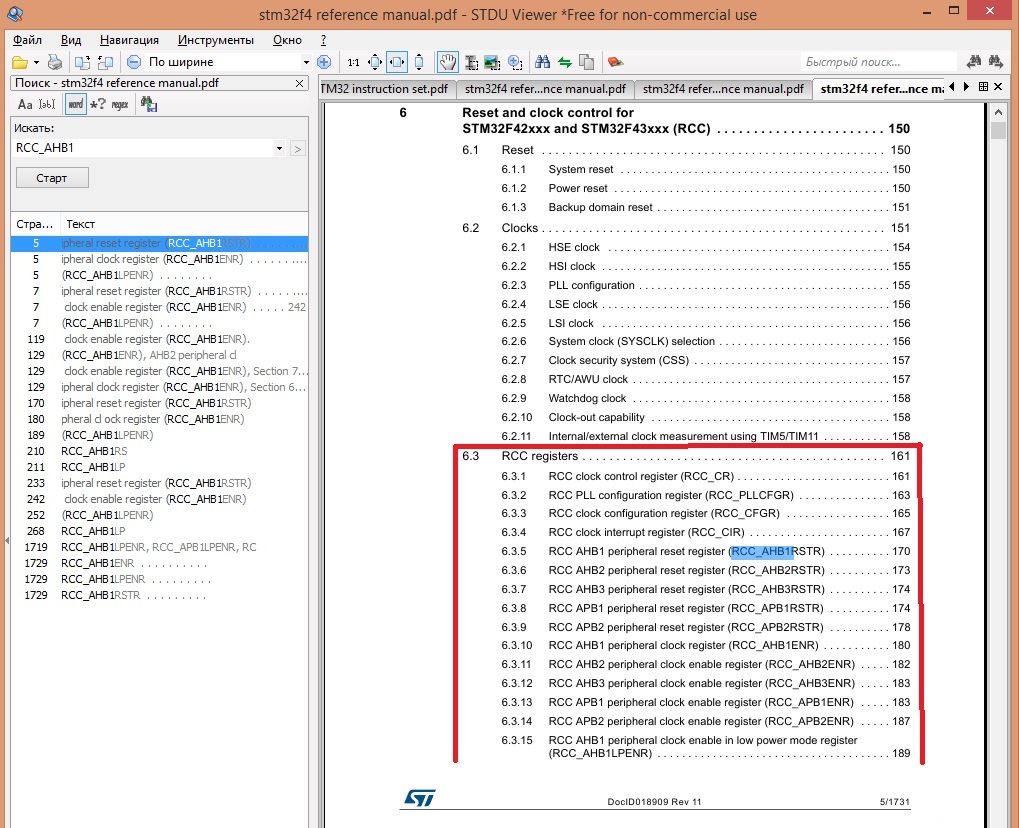The image size is (1019, 828).
Task: Zoom out with the minus circle icon
Action: tap(134, 62)
